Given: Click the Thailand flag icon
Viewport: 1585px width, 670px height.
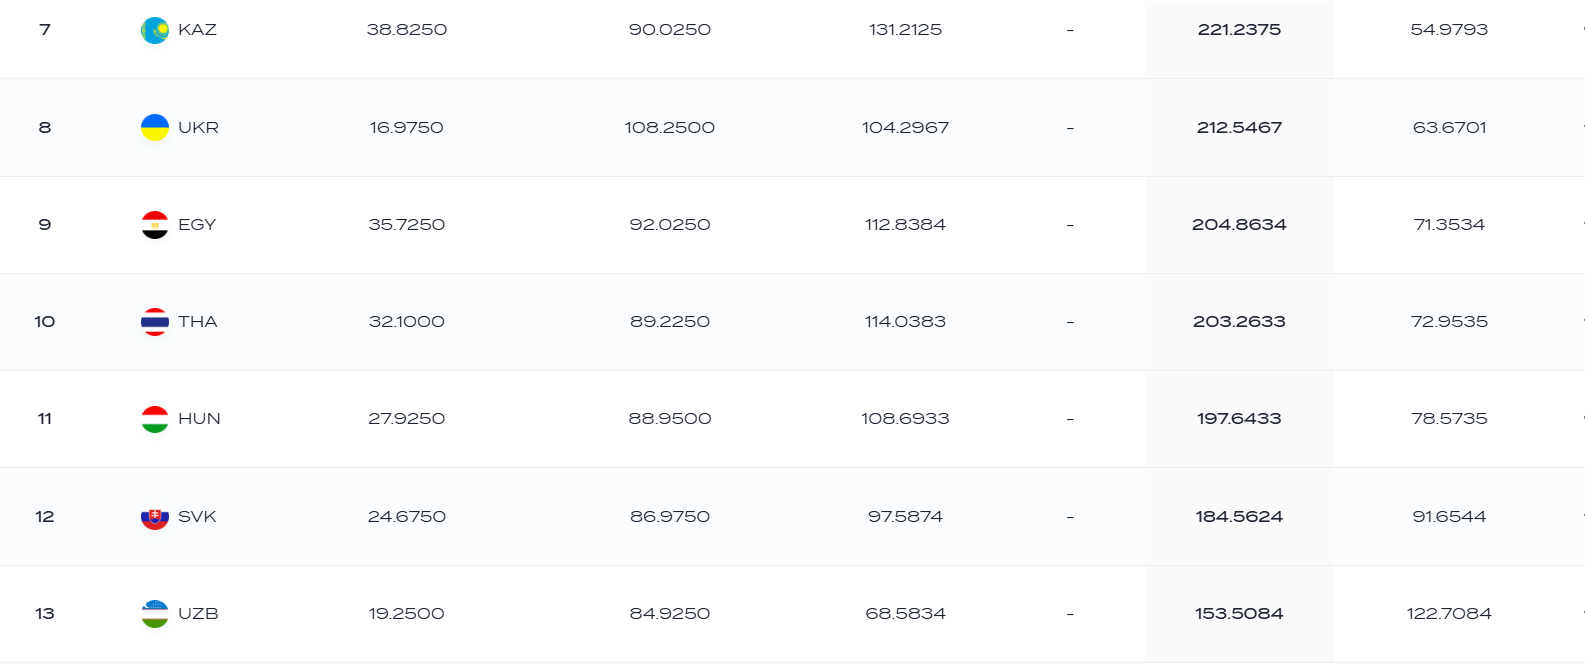Looking at the screenshot, I should [155, 322].
